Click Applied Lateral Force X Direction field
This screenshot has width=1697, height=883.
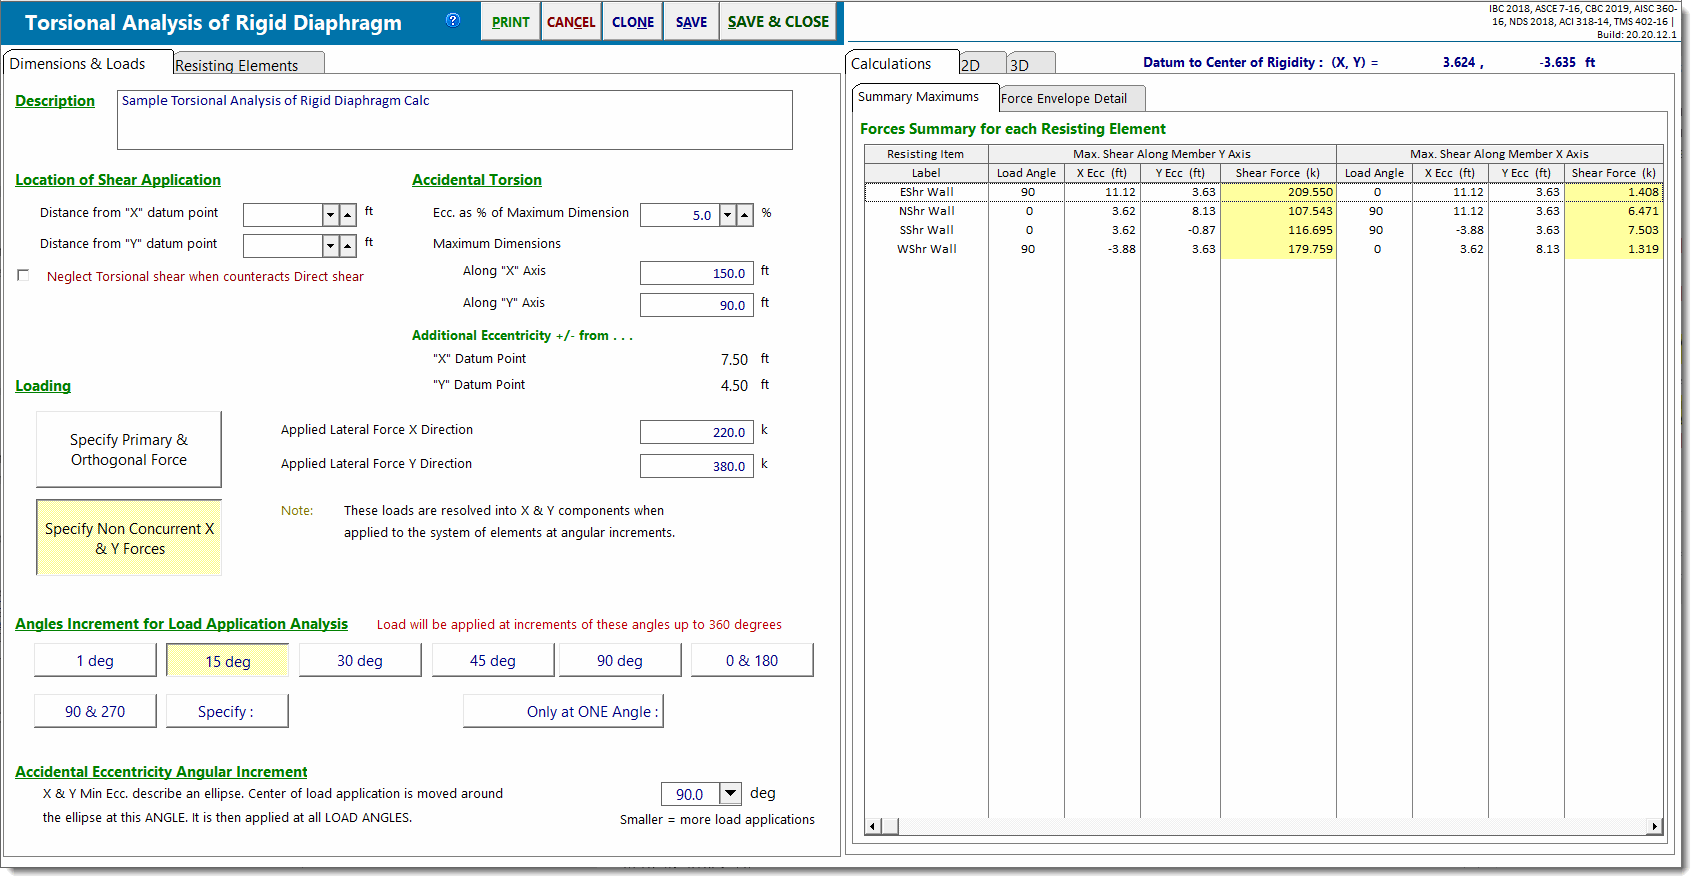click(x=697, y=432)
